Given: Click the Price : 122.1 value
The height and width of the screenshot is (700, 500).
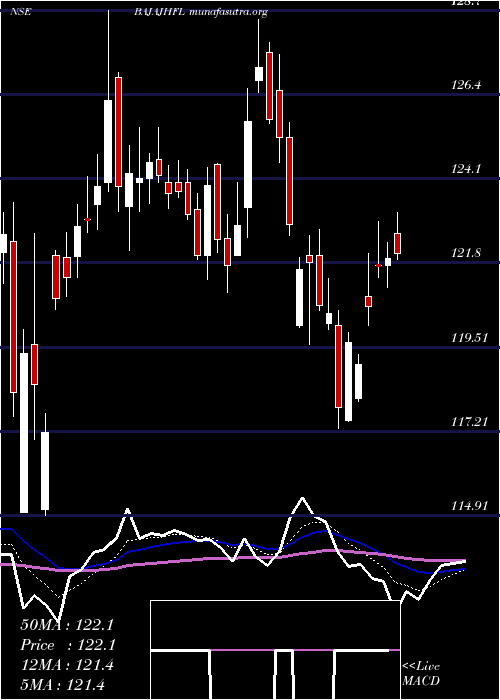Looking at the screenshot, I should (68, 645).
